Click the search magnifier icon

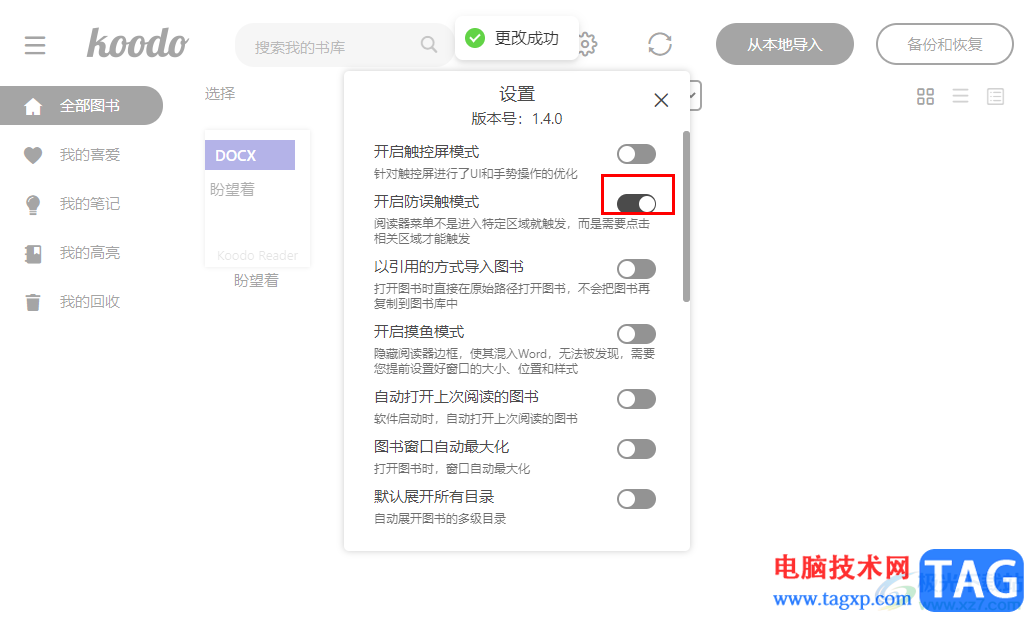click(429, 45)
